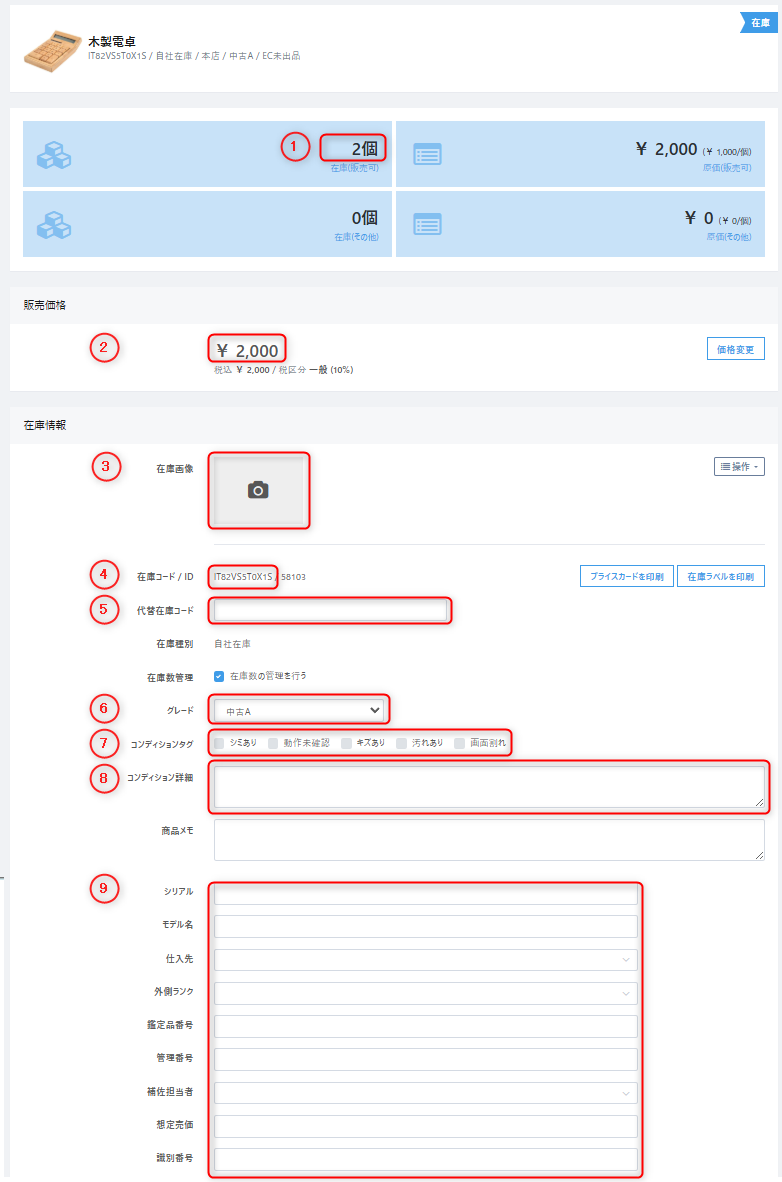The image size is (782, 1182).
Task: Click the list icon in 原価(その他) tile
Action: pyautogui.click(x=428, y=224)
